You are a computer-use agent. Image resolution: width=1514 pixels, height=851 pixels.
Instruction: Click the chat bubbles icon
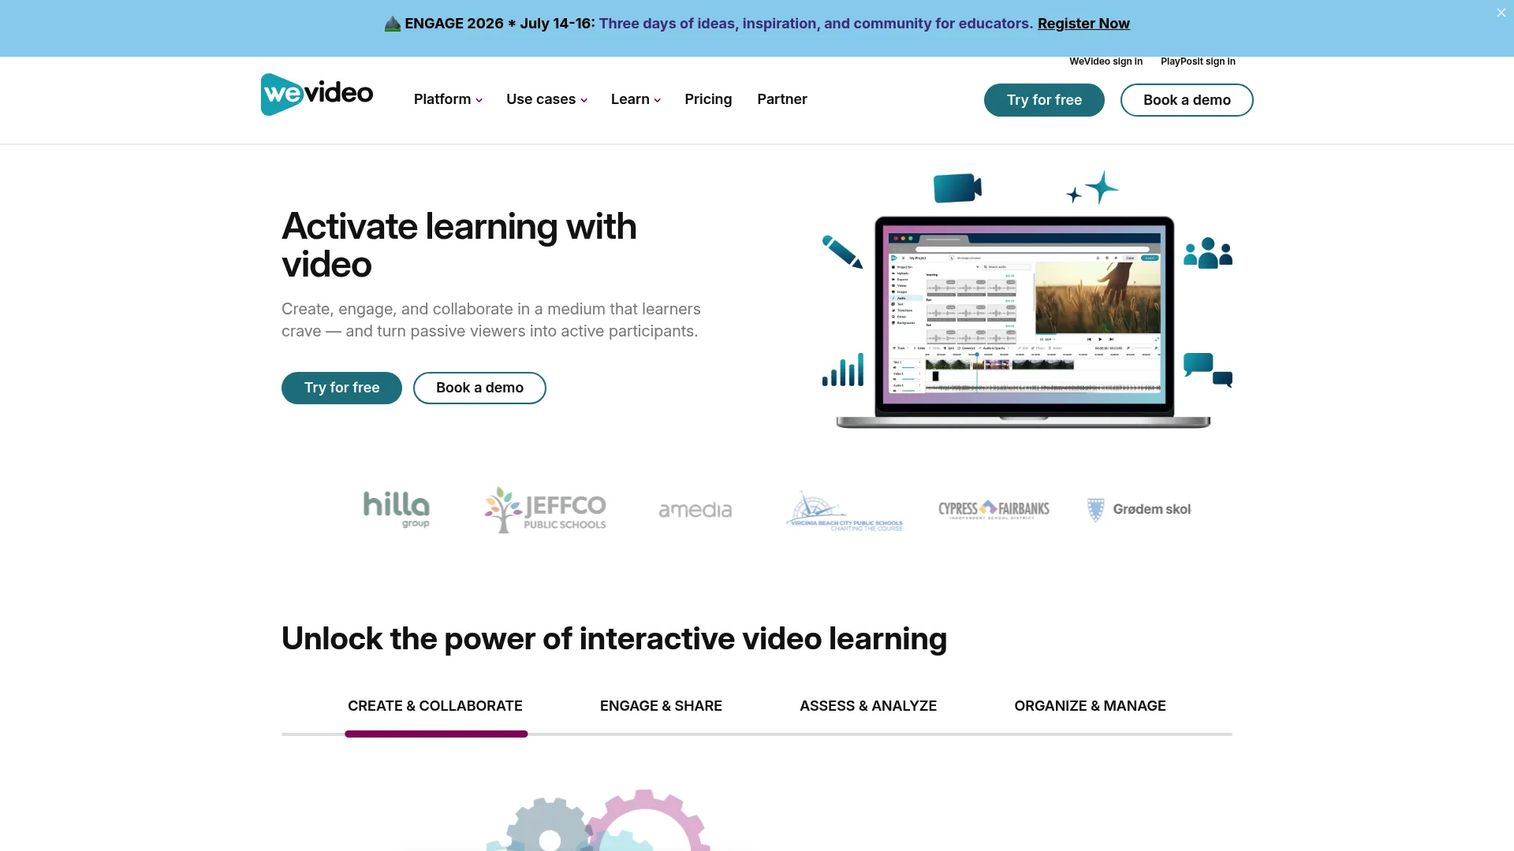tap(1208, 370)
